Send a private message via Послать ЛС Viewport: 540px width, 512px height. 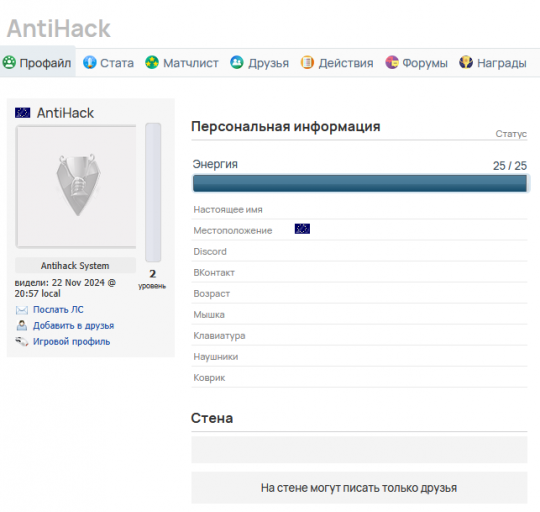click(58, 310)
